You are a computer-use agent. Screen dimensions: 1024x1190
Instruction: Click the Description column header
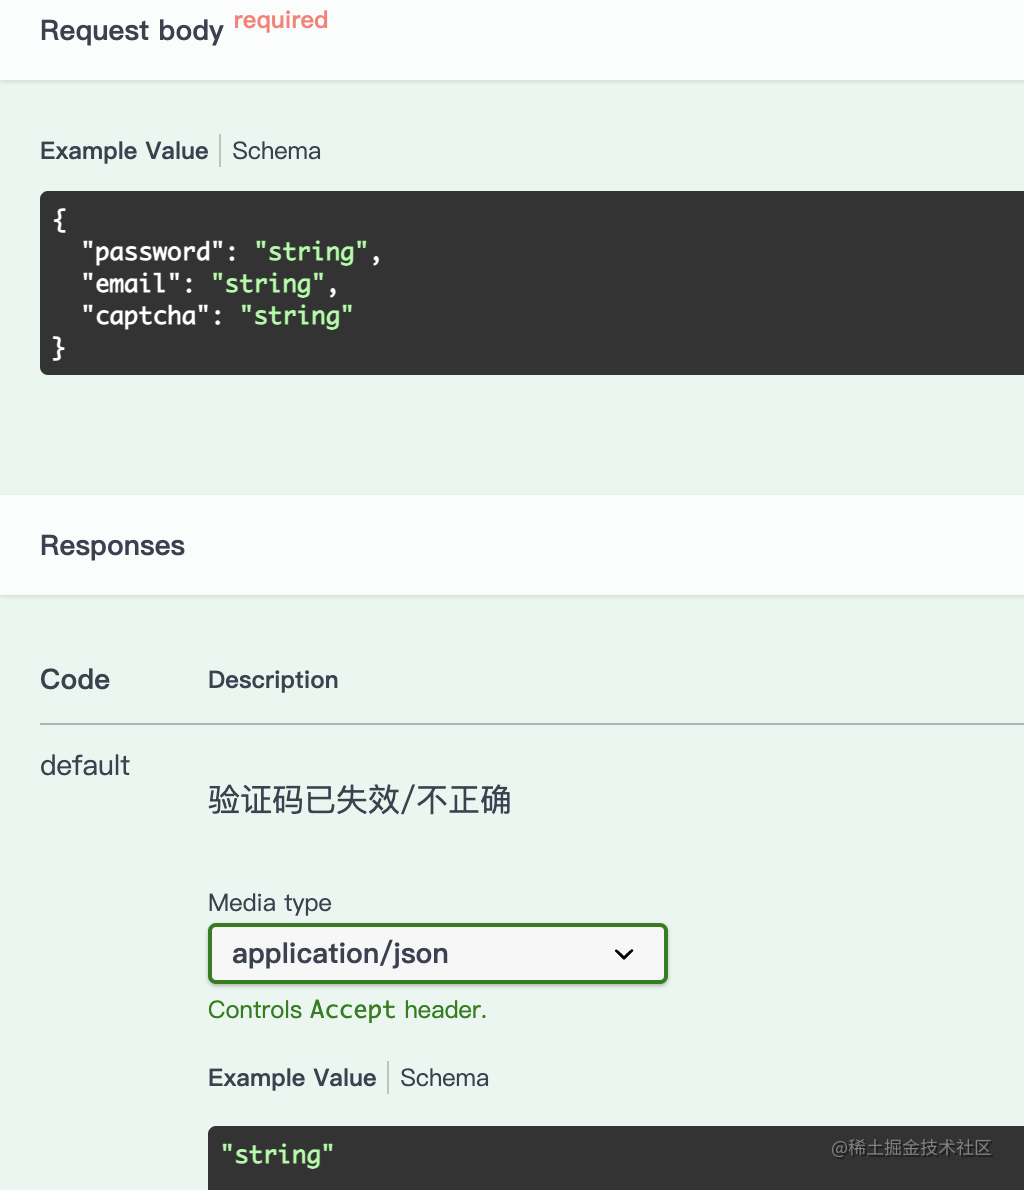pos(273,680)
